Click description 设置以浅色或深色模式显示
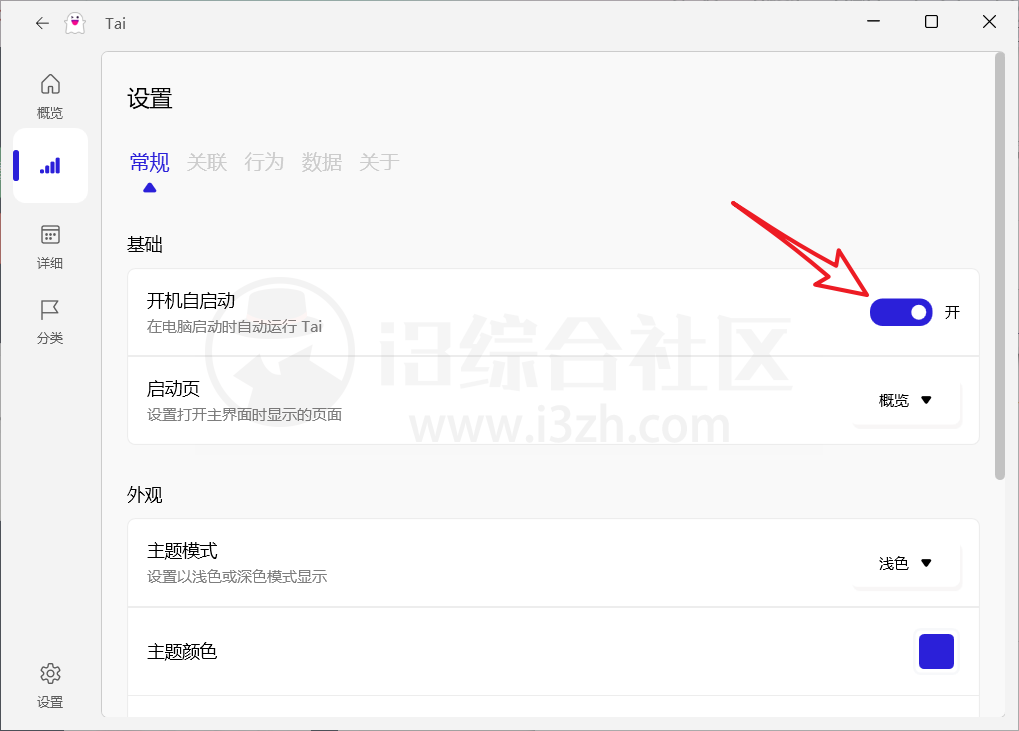 click(237, 576)
